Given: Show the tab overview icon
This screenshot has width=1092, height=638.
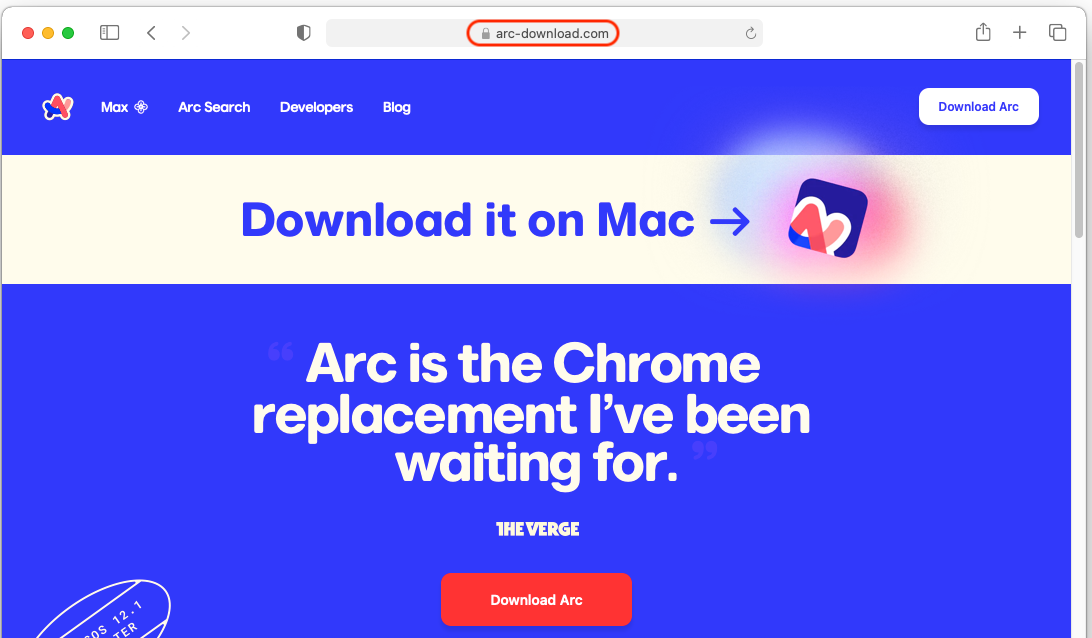Looking at the screenshot, I should [x=1057, y=32].
